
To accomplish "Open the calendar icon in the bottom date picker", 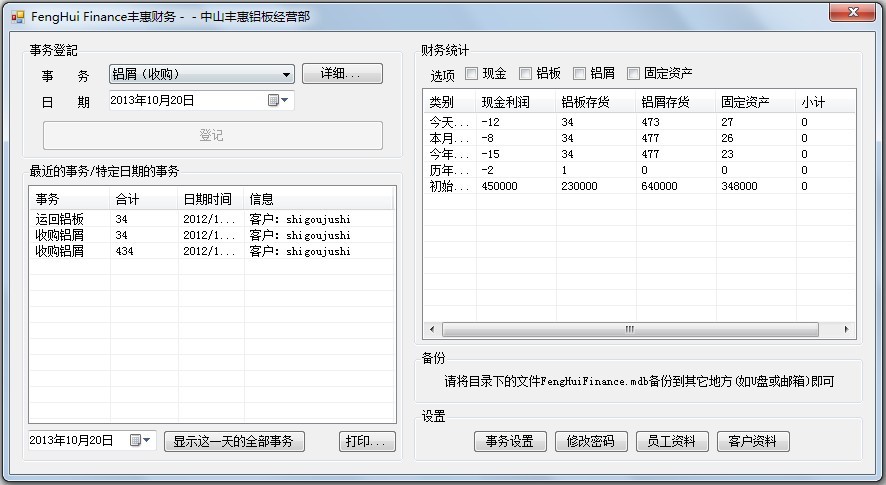I will coord(135,440).
